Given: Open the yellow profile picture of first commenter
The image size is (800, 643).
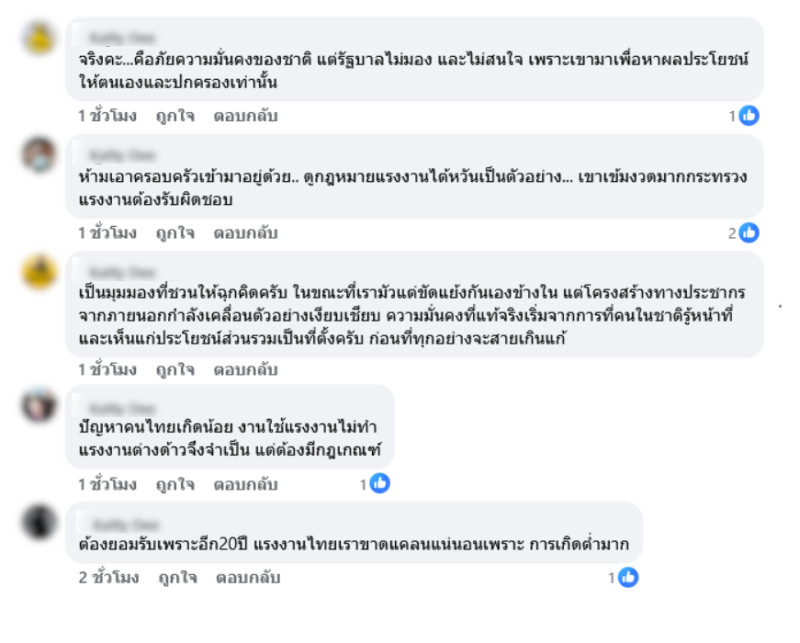Looking at the screenshot, I should [41, 38].
